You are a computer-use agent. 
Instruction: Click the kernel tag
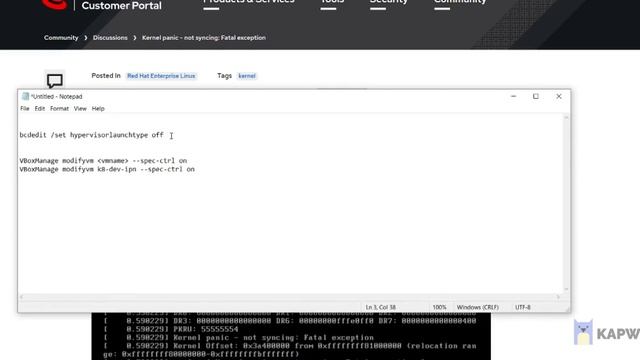pos(247,76)
